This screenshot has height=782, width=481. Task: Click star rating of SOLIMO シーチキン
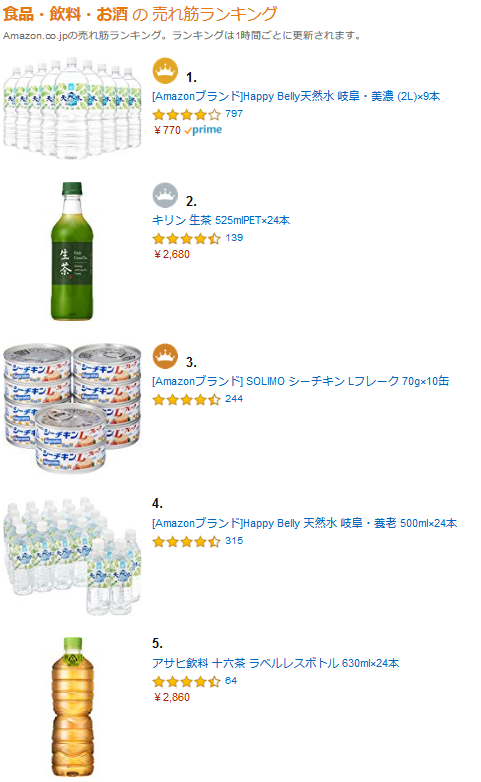point(186,399)
